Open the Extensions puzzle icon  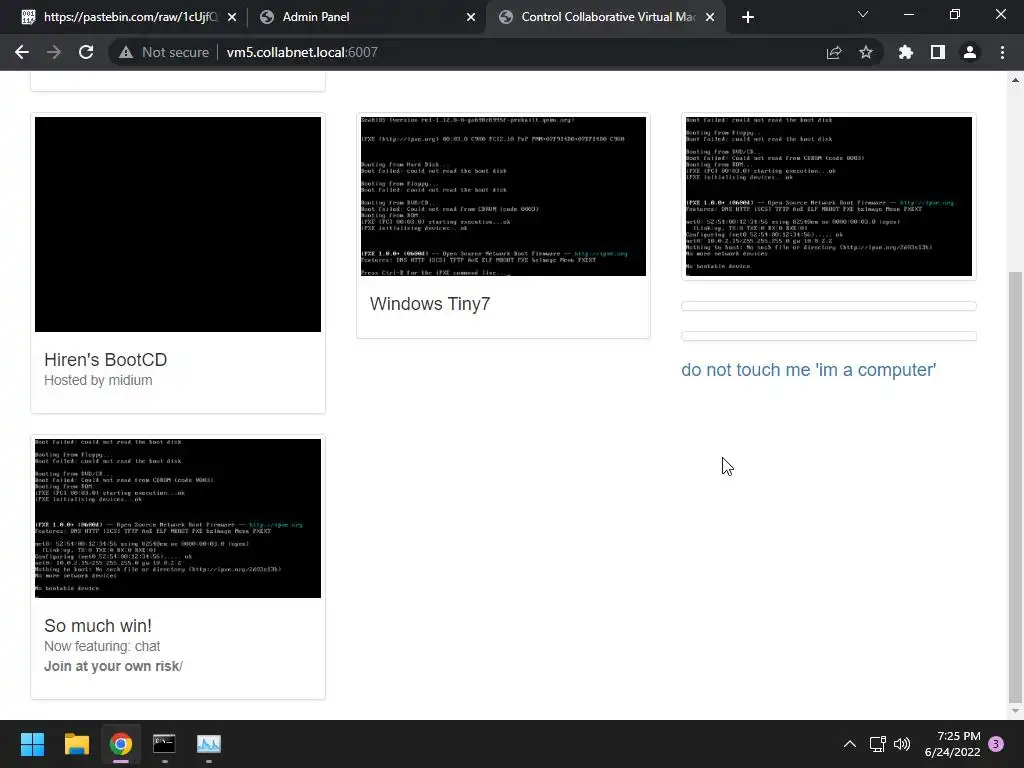906,52
